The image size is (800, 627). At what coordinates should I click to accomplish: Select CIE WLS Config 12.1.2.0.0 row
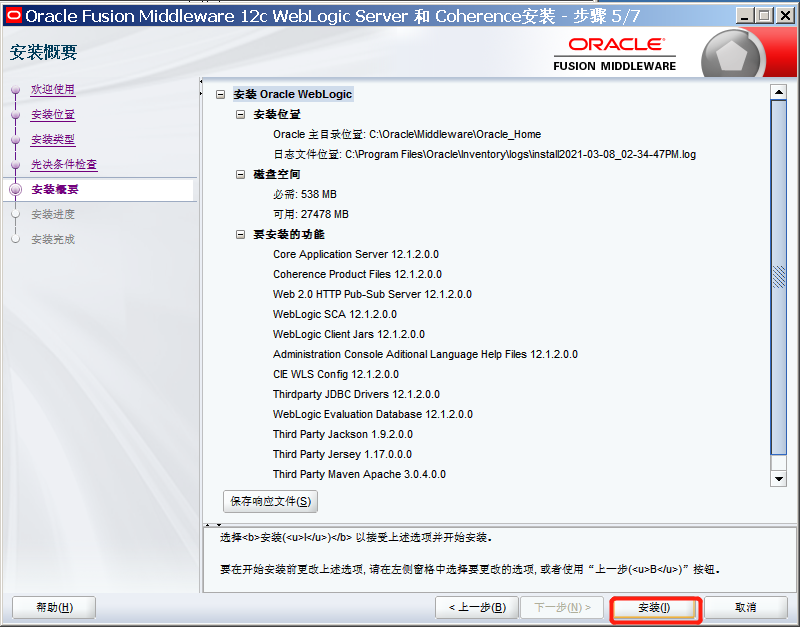(x=336, y=374)
